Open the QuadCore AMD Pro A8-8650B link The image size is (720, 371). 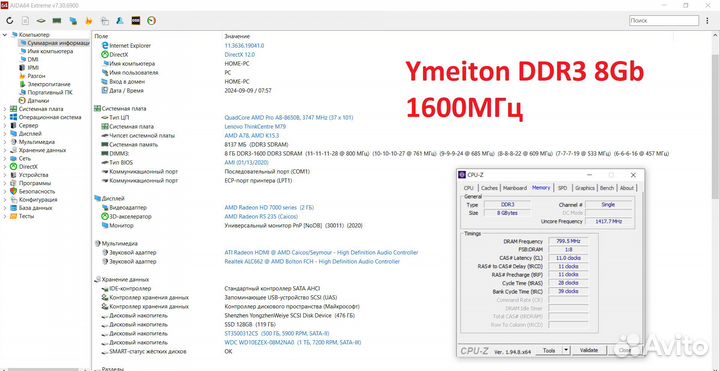click(x=289, y=118)
